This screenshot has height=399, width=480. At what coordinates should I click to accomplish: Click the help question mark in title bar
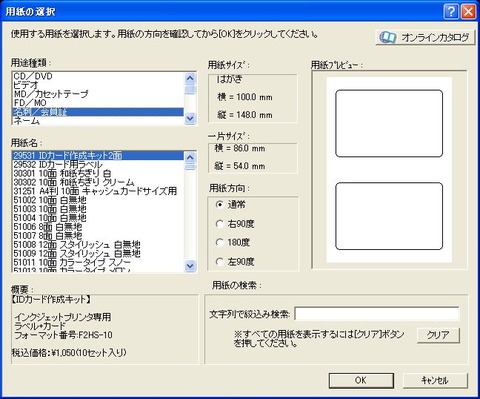point(451,12)
